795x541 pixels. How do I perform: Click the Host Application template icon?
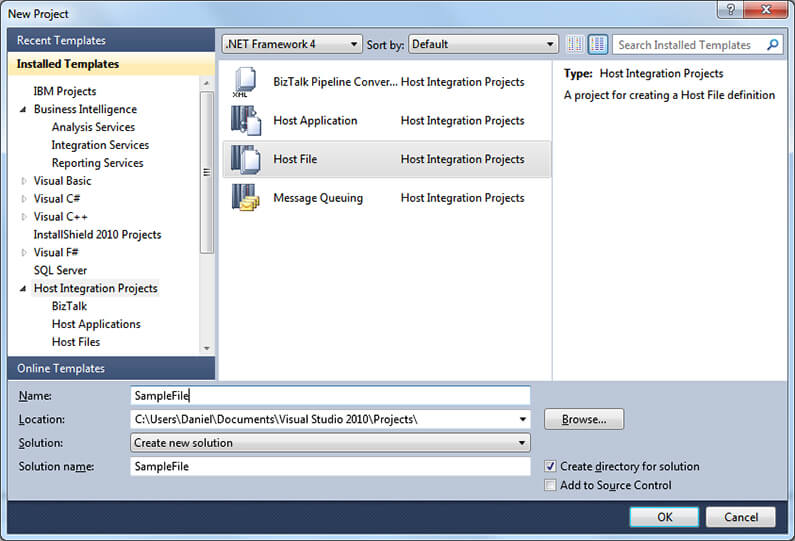tap(246, 121)
